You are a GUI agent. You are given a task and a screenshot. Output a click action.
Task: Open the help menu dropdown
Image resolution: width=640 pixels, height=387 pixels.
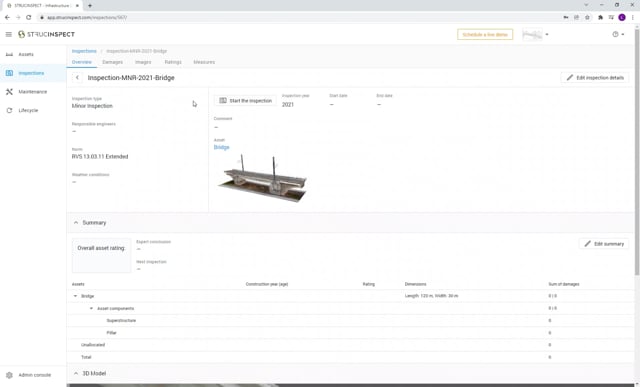(x=618, y=34)
